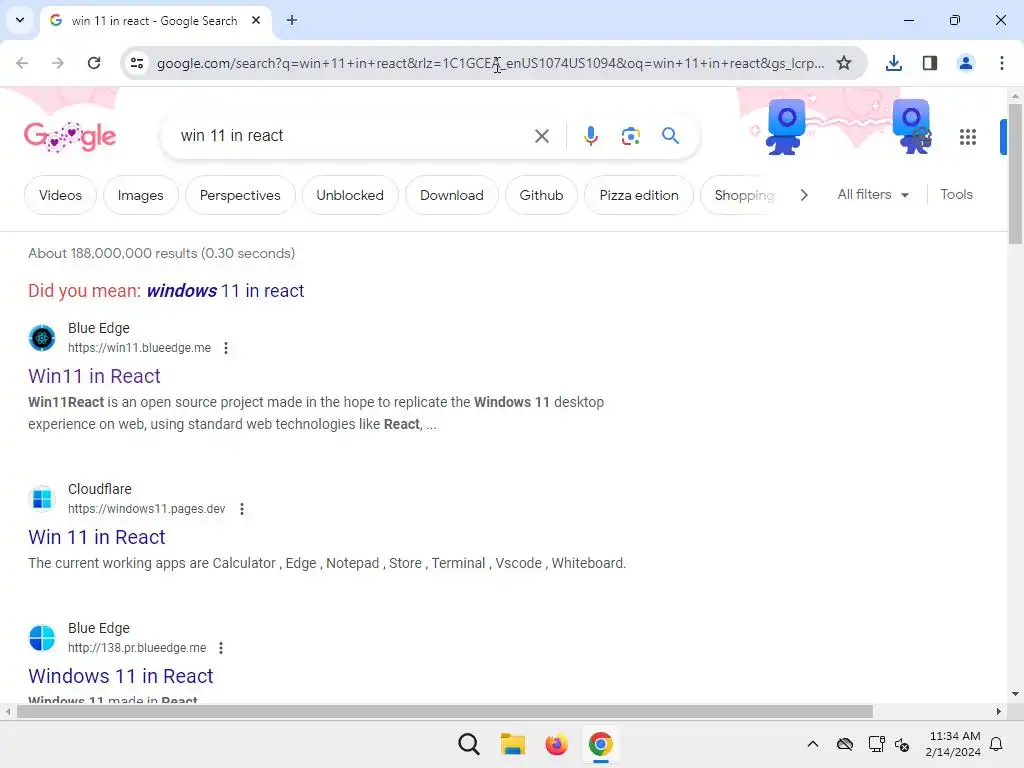
Task: Click the https://win11.blueedge.me URL
Action: click(x=139, y=348)
